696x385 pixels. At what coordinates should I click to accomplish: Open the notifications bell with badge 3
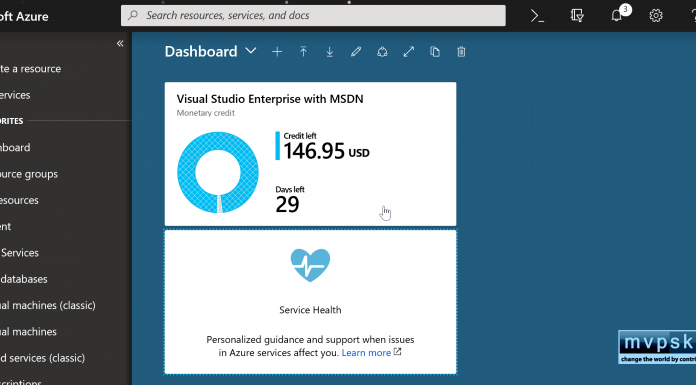(619, 14)
